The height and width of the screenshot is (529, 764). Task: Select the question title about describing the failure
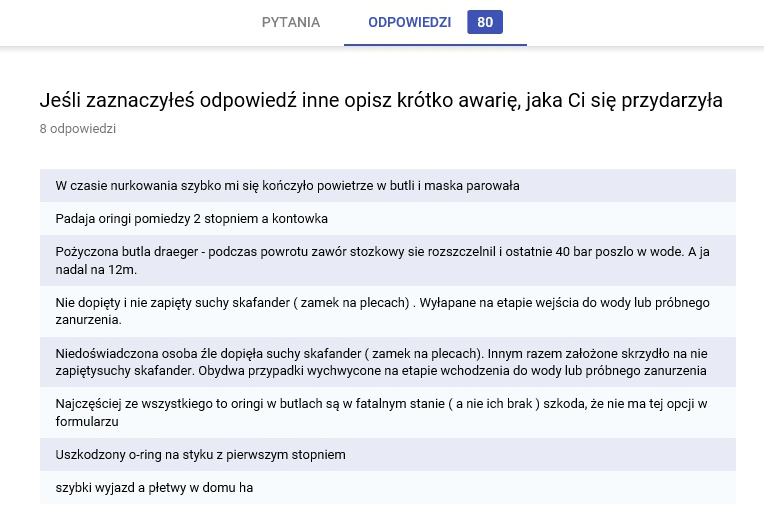381,100
